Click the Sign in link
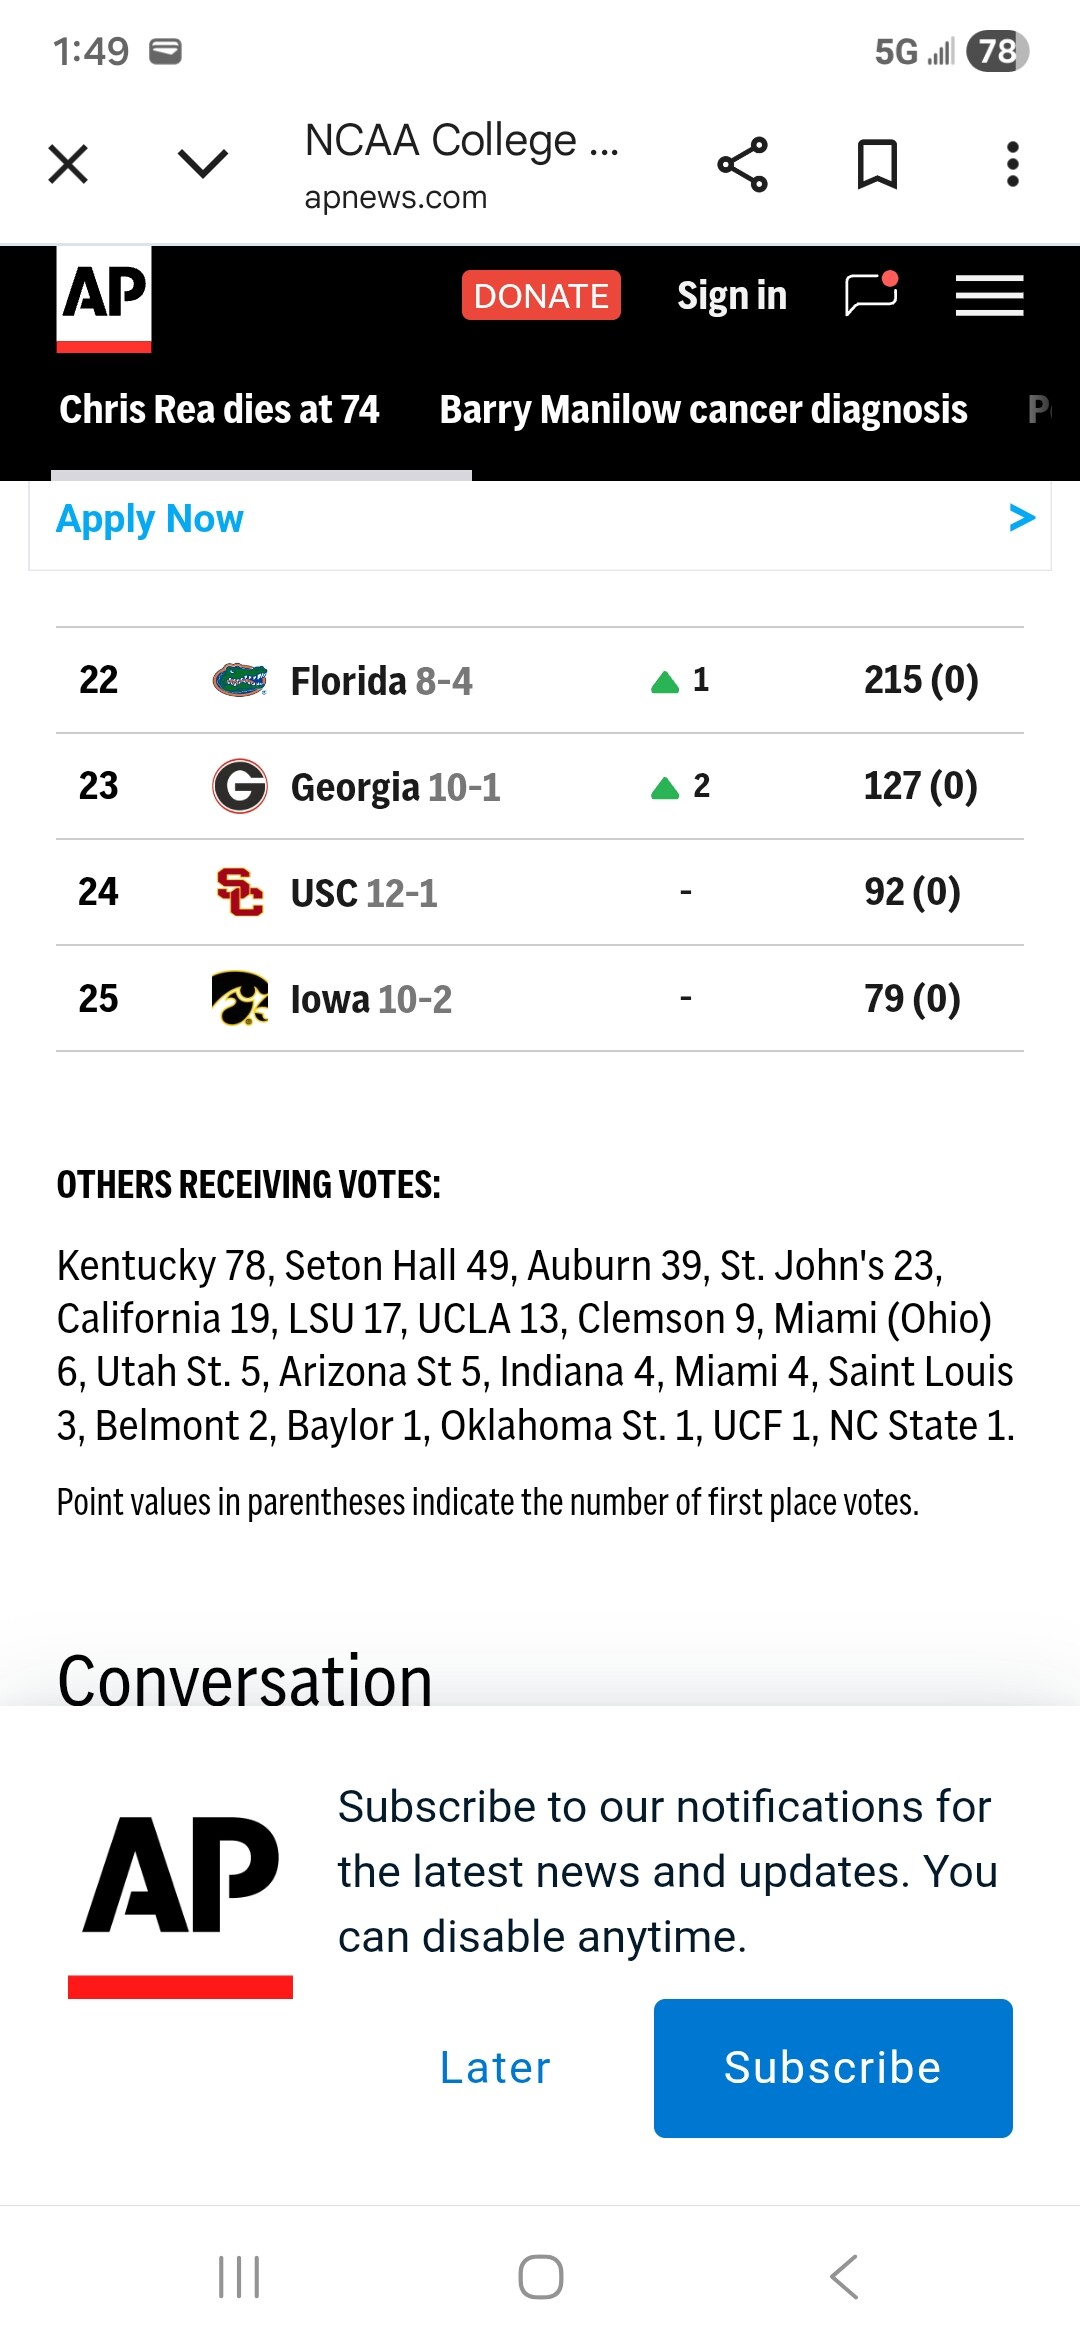1080x2340 pixels. [732, 296]
